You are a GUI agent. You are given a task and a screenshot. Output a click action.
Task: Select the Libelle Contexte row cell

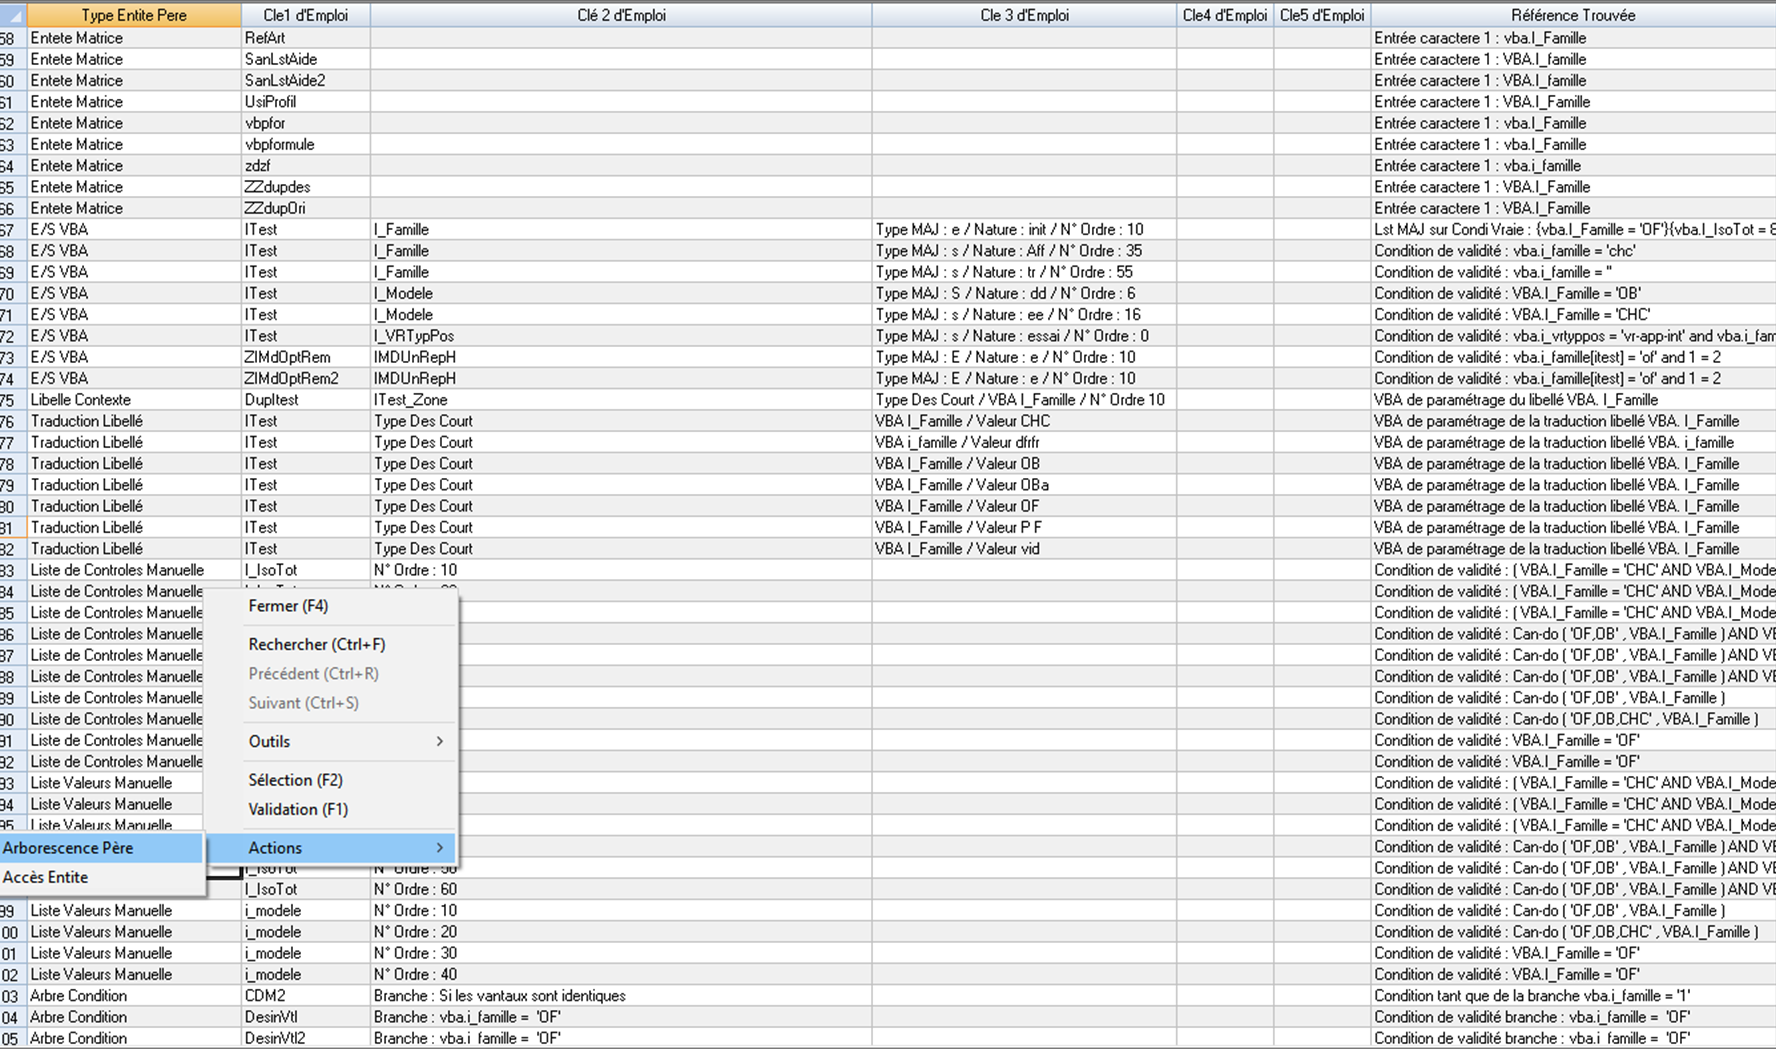pos(81,400)
